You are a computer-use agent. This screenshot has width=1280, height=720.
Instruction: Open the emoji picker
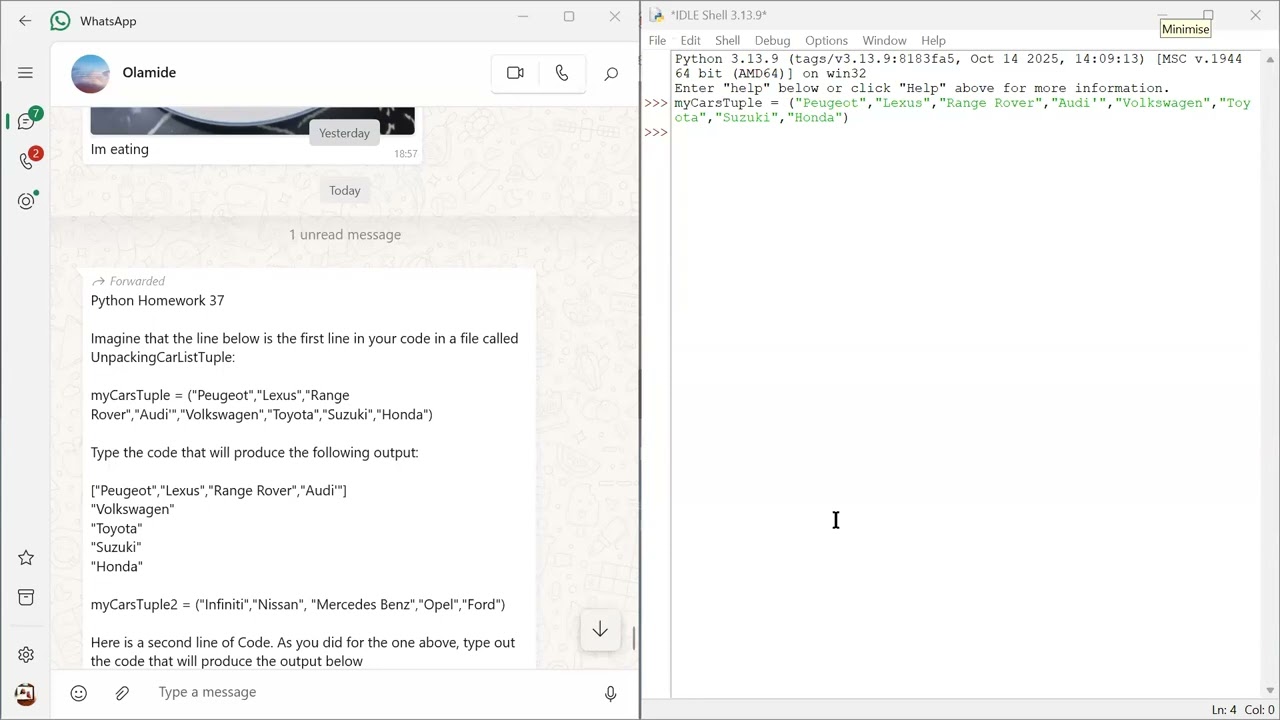[x=79, y=693]
